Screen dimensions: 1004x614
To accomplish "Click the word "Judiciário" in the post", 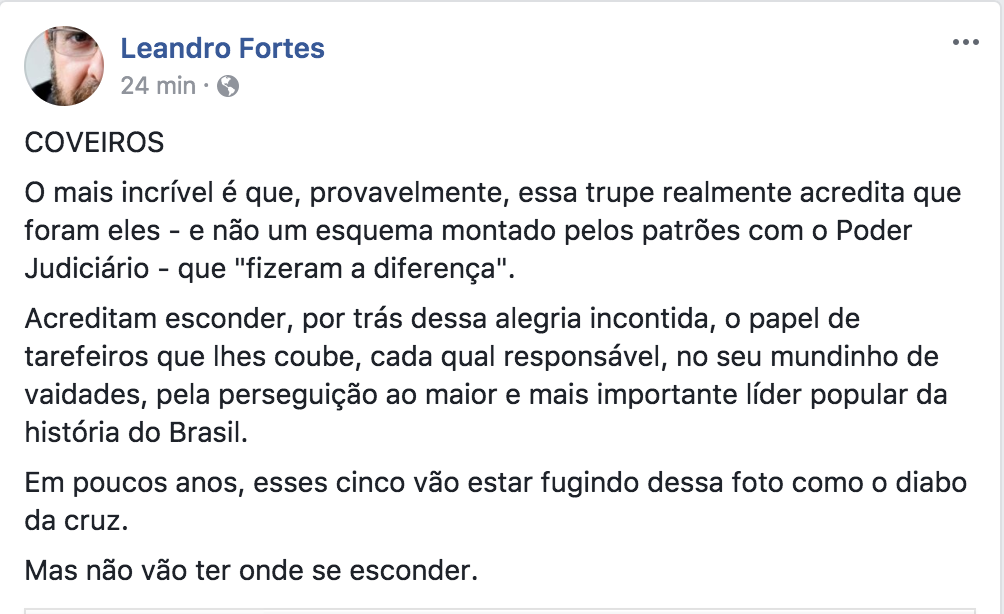I will click(87, 268).
